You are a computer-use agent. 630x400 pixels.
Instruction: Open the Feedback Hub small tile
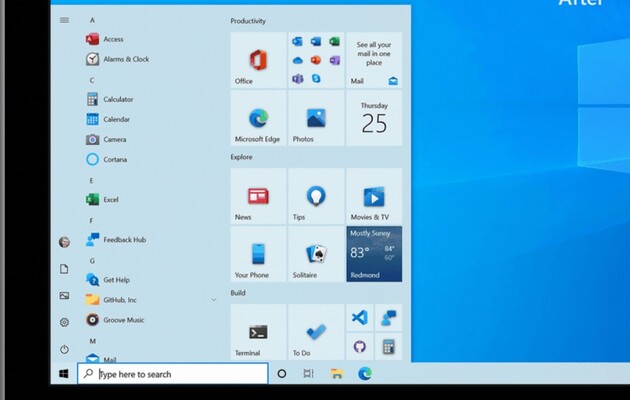(x=389, y=318)
